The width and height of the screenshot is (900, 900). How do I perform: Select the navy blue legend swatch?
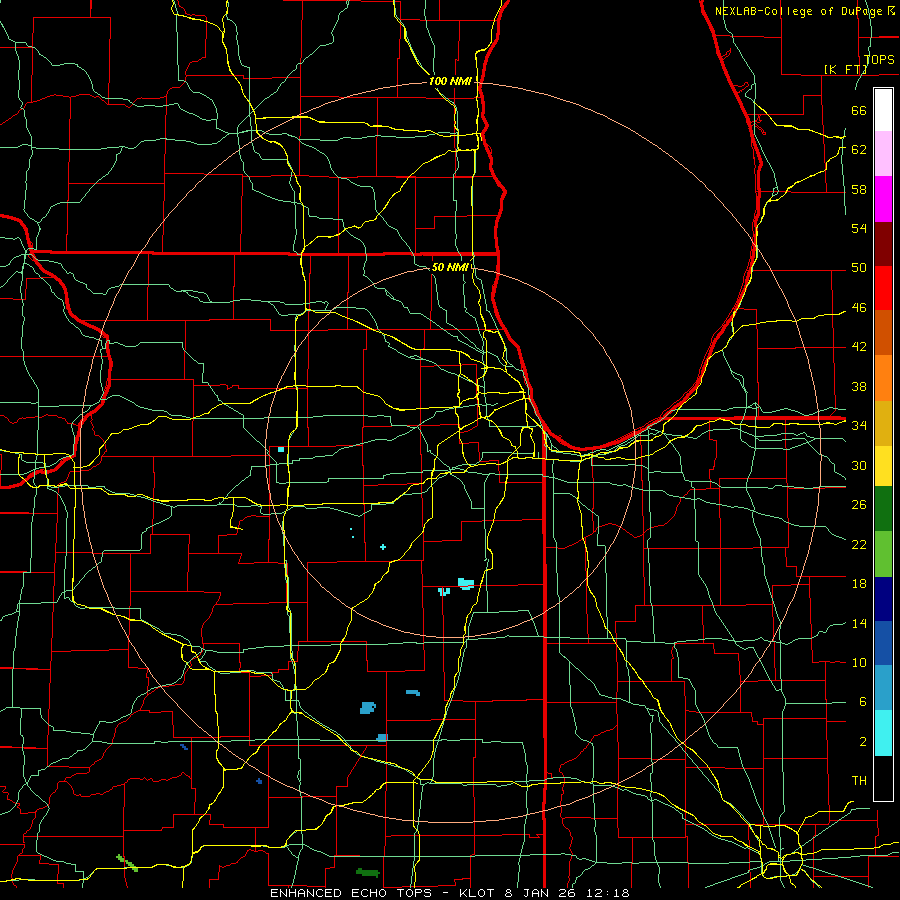tap(883, 599)
